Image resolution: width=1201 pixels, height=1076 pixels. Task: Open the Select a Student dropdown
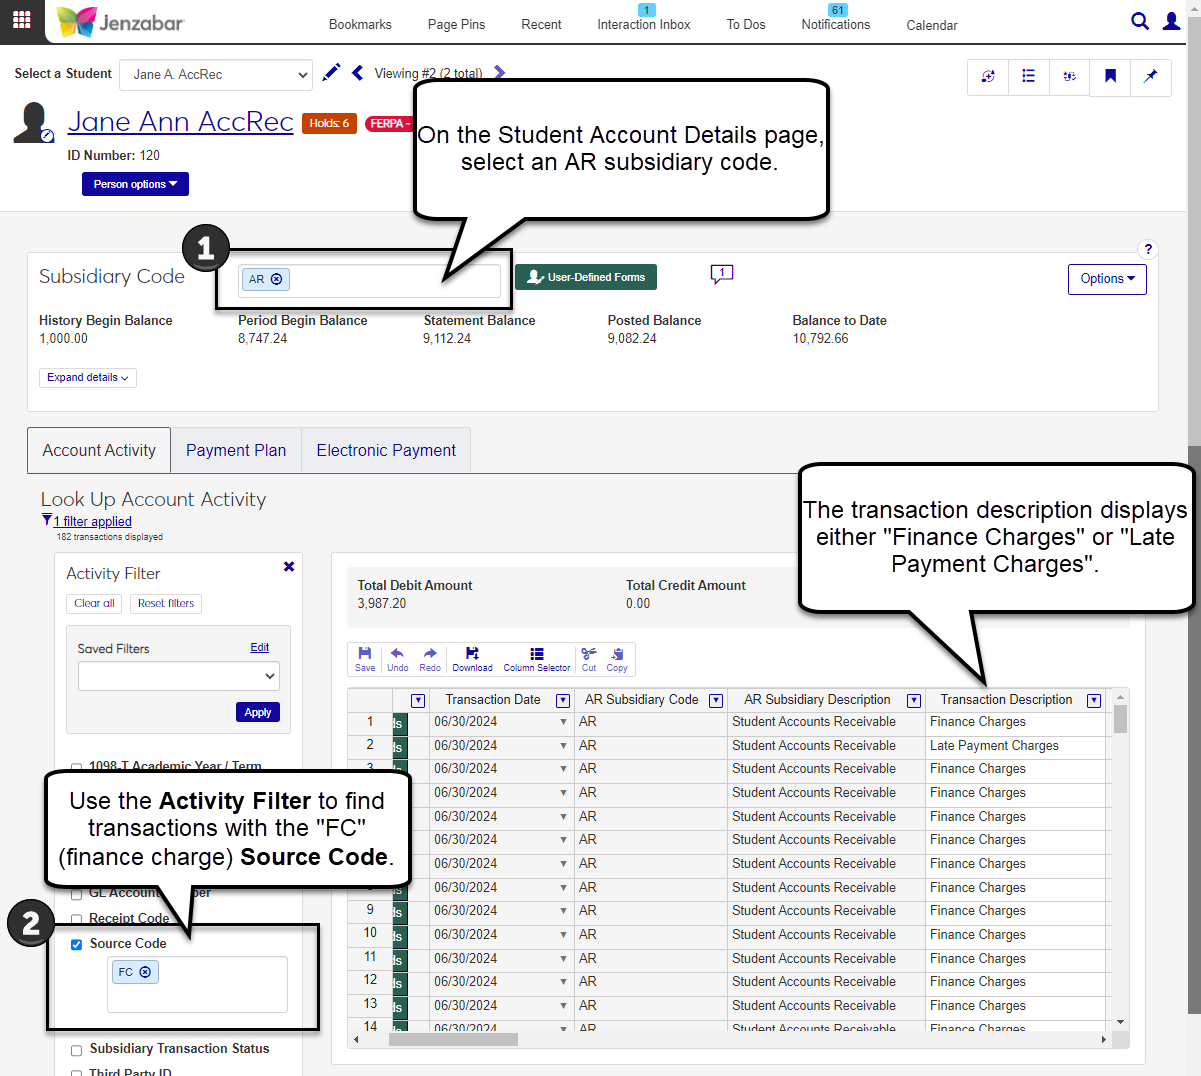coord(220,75)
